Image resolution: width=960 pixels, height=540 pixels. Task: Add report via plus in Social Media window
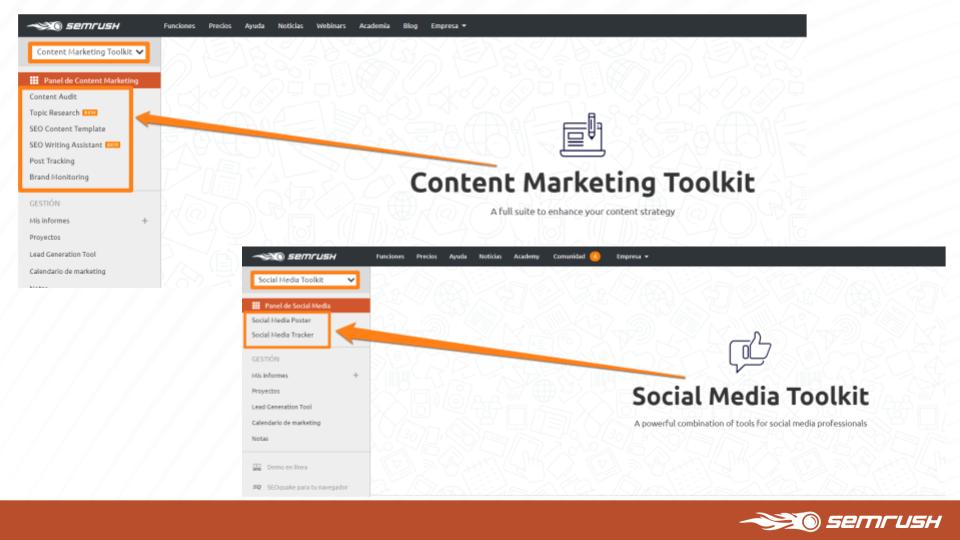pos(356,375)
